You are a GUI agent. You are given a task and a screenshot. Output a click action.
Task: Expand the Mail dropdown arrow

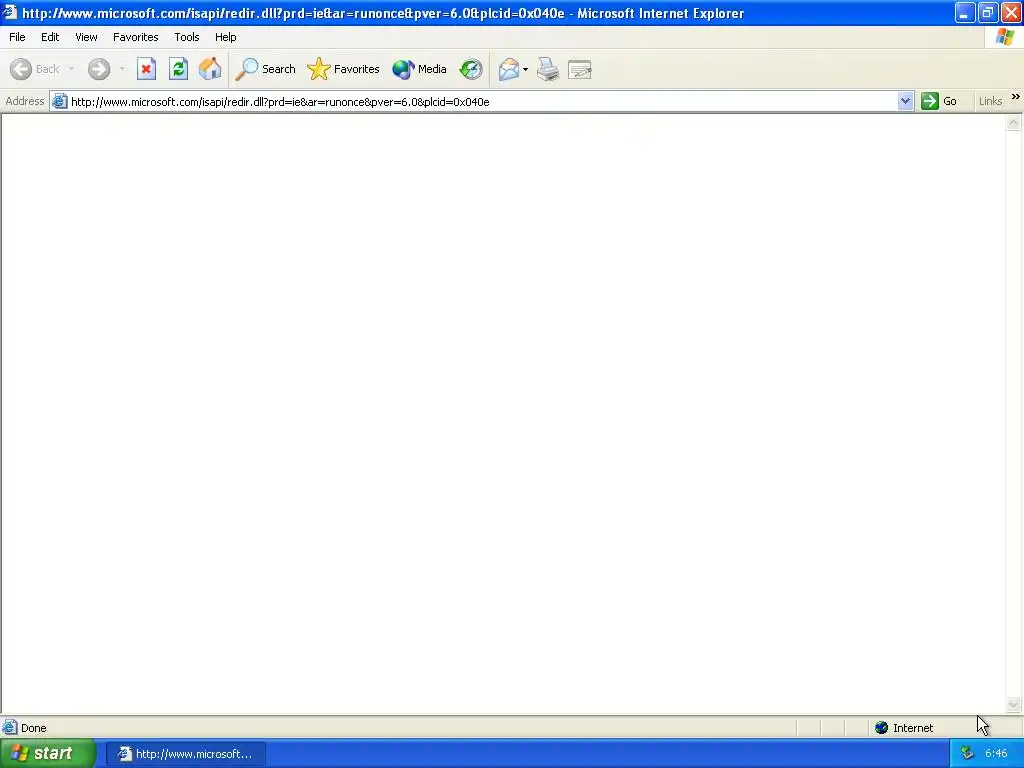(526, 69)
